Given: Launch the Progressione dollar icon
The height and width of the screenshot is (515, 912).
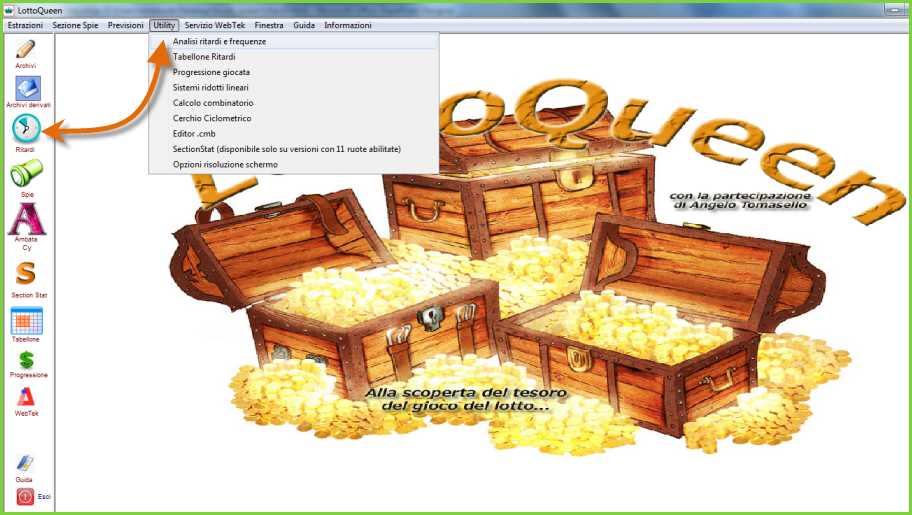Looking at the screenshot, I should coord(26,360).
